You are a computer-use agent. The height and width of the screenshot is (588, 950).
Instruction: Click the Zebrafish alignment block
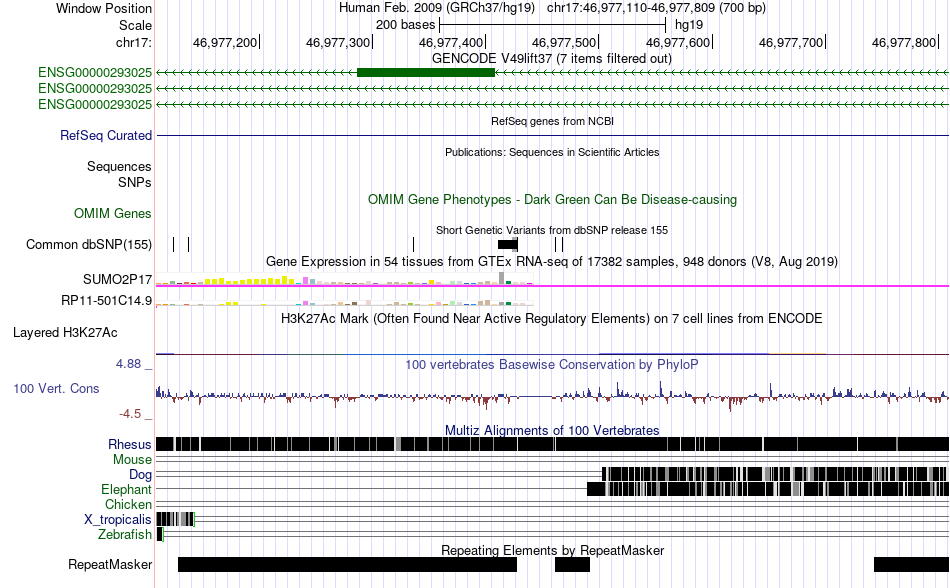160,534
